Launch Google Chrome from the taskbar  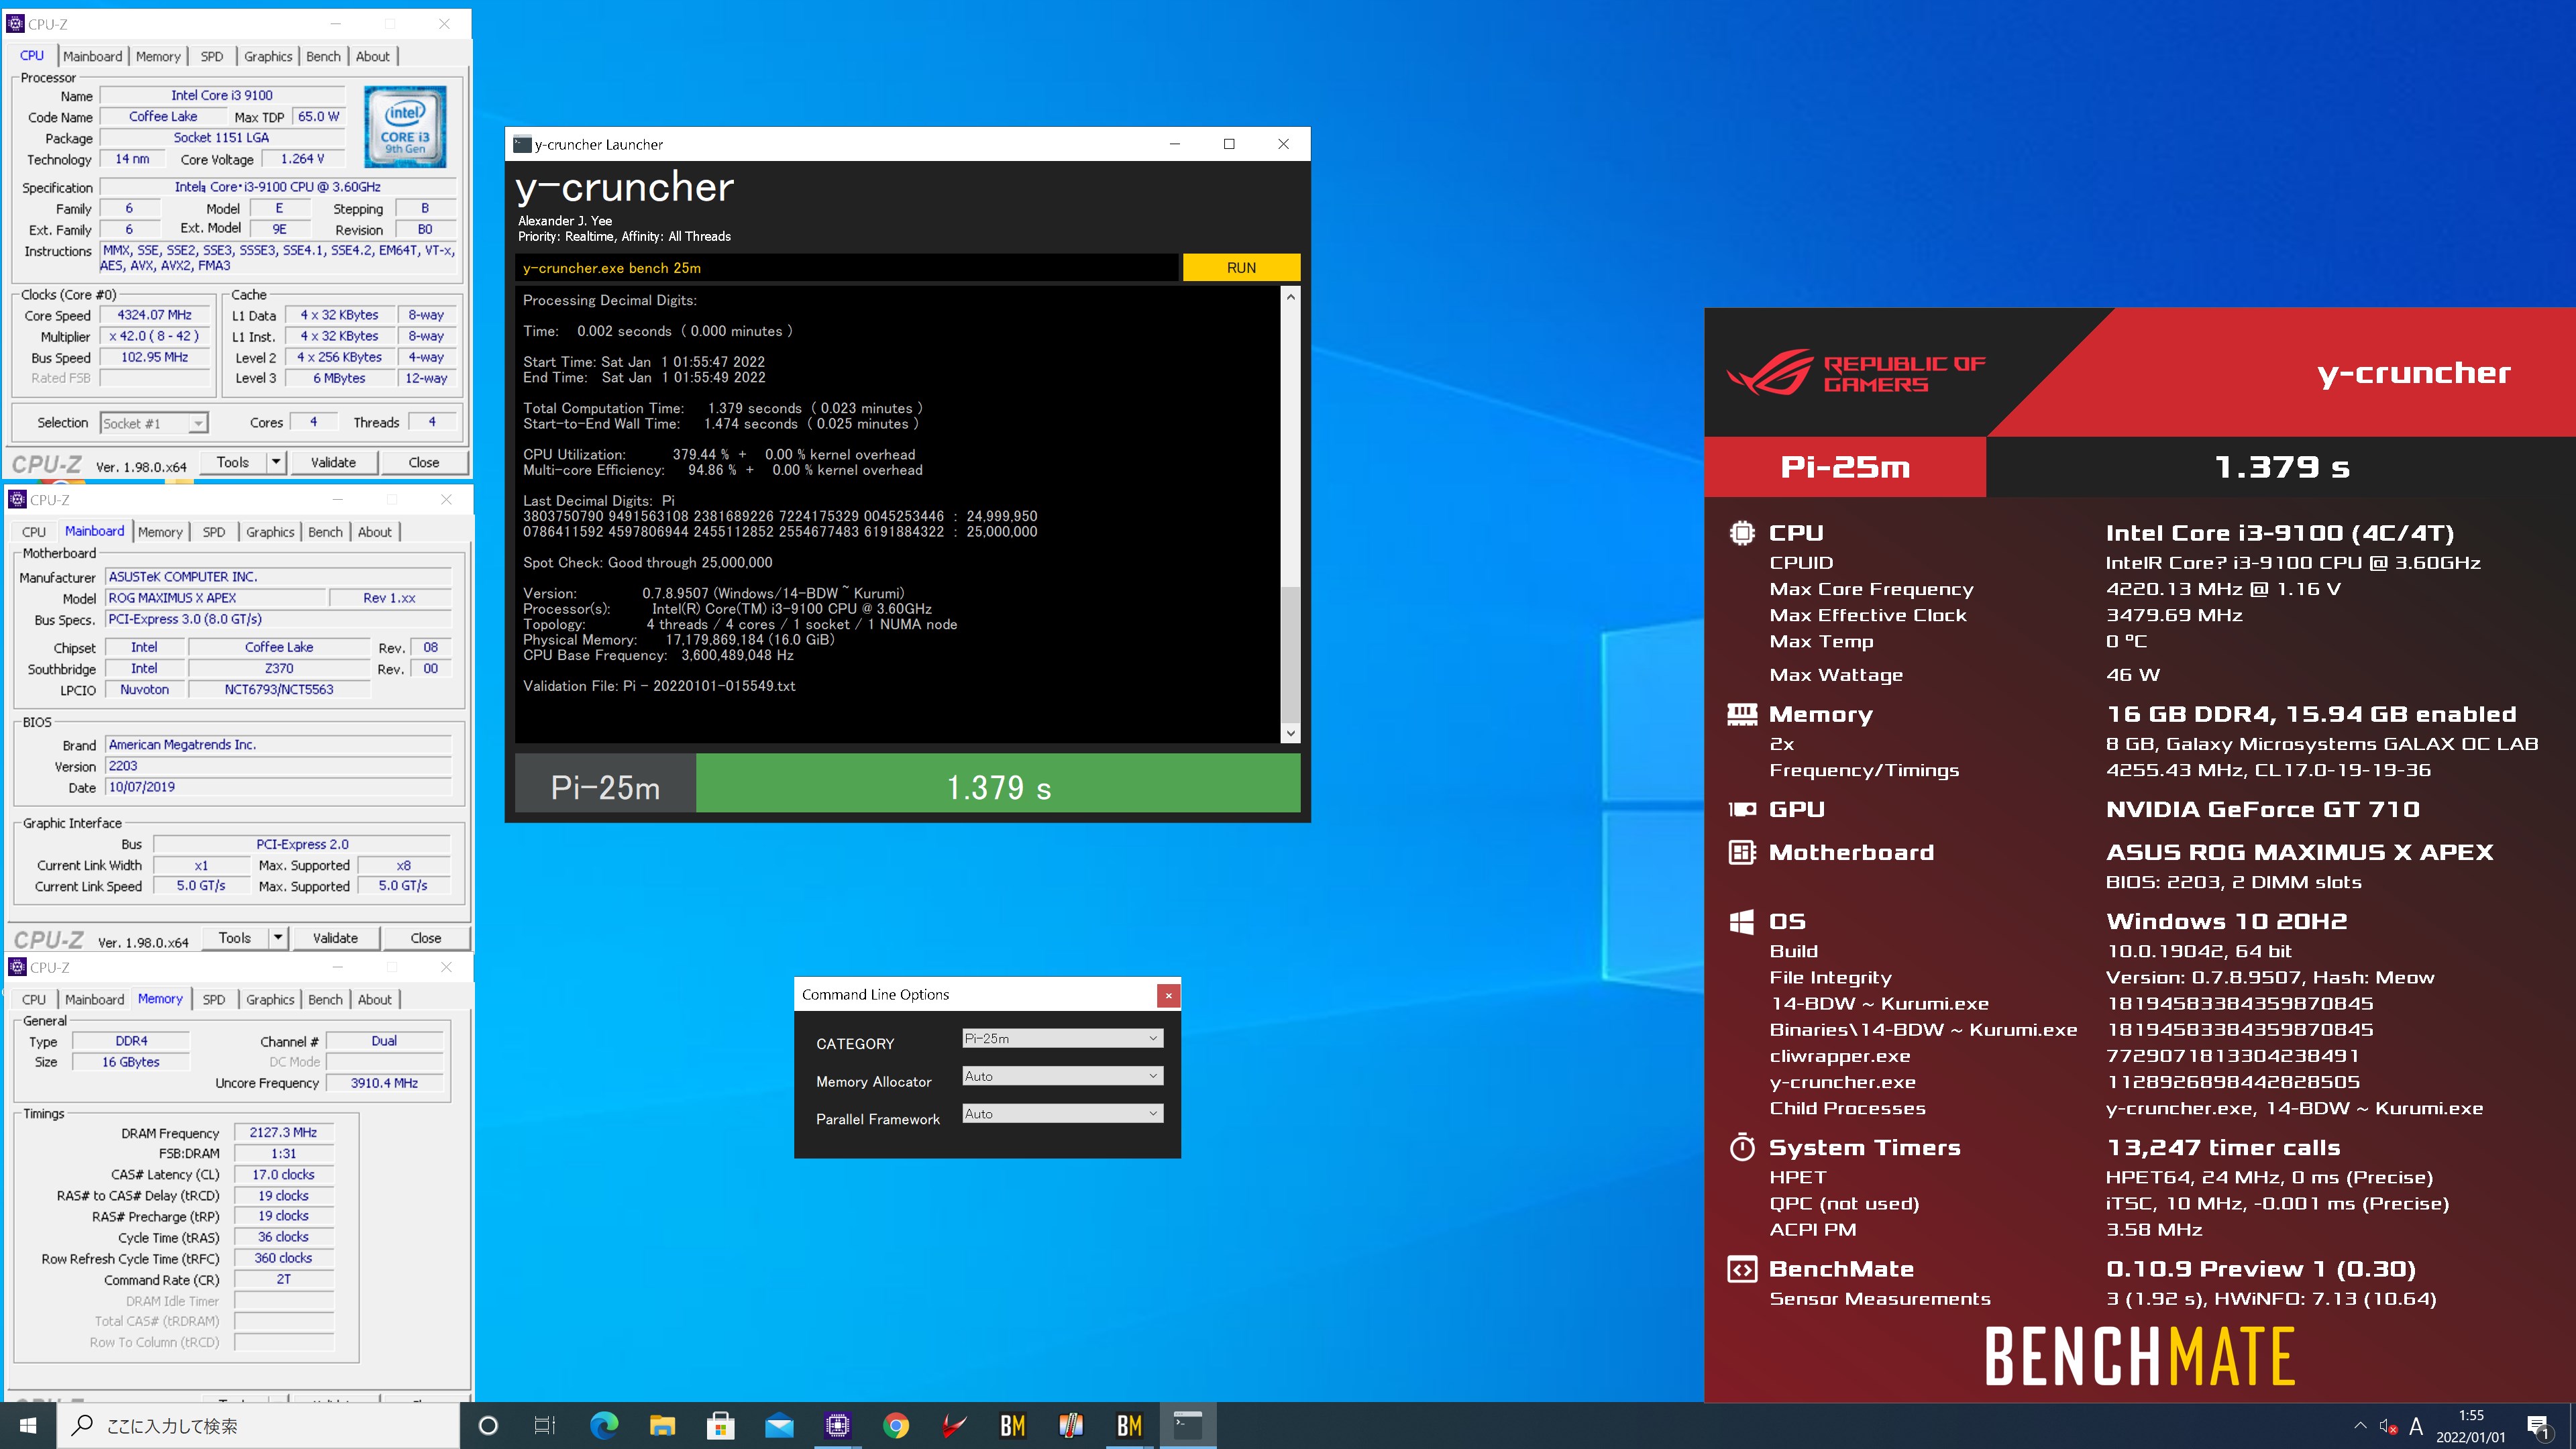pyautogui.click(x=896, y=1425)
